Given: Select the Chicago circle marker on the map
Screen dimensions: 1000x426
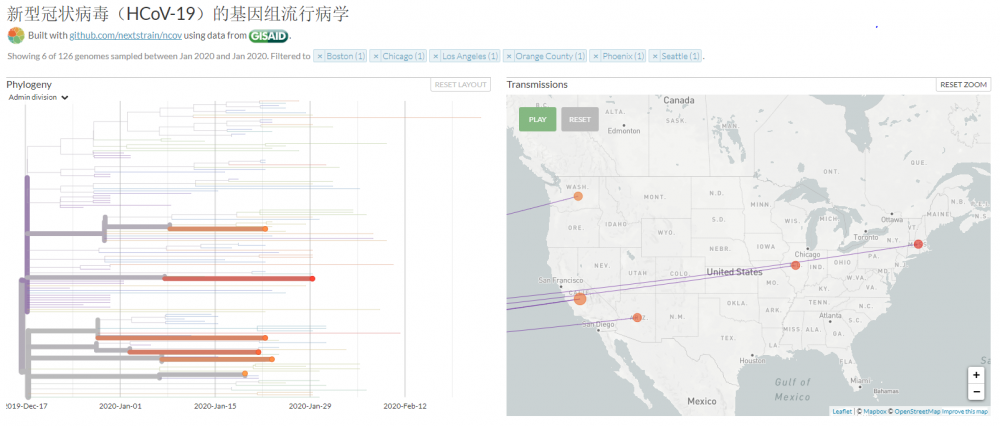Looking at the screenshot, I should pos(796,265).
